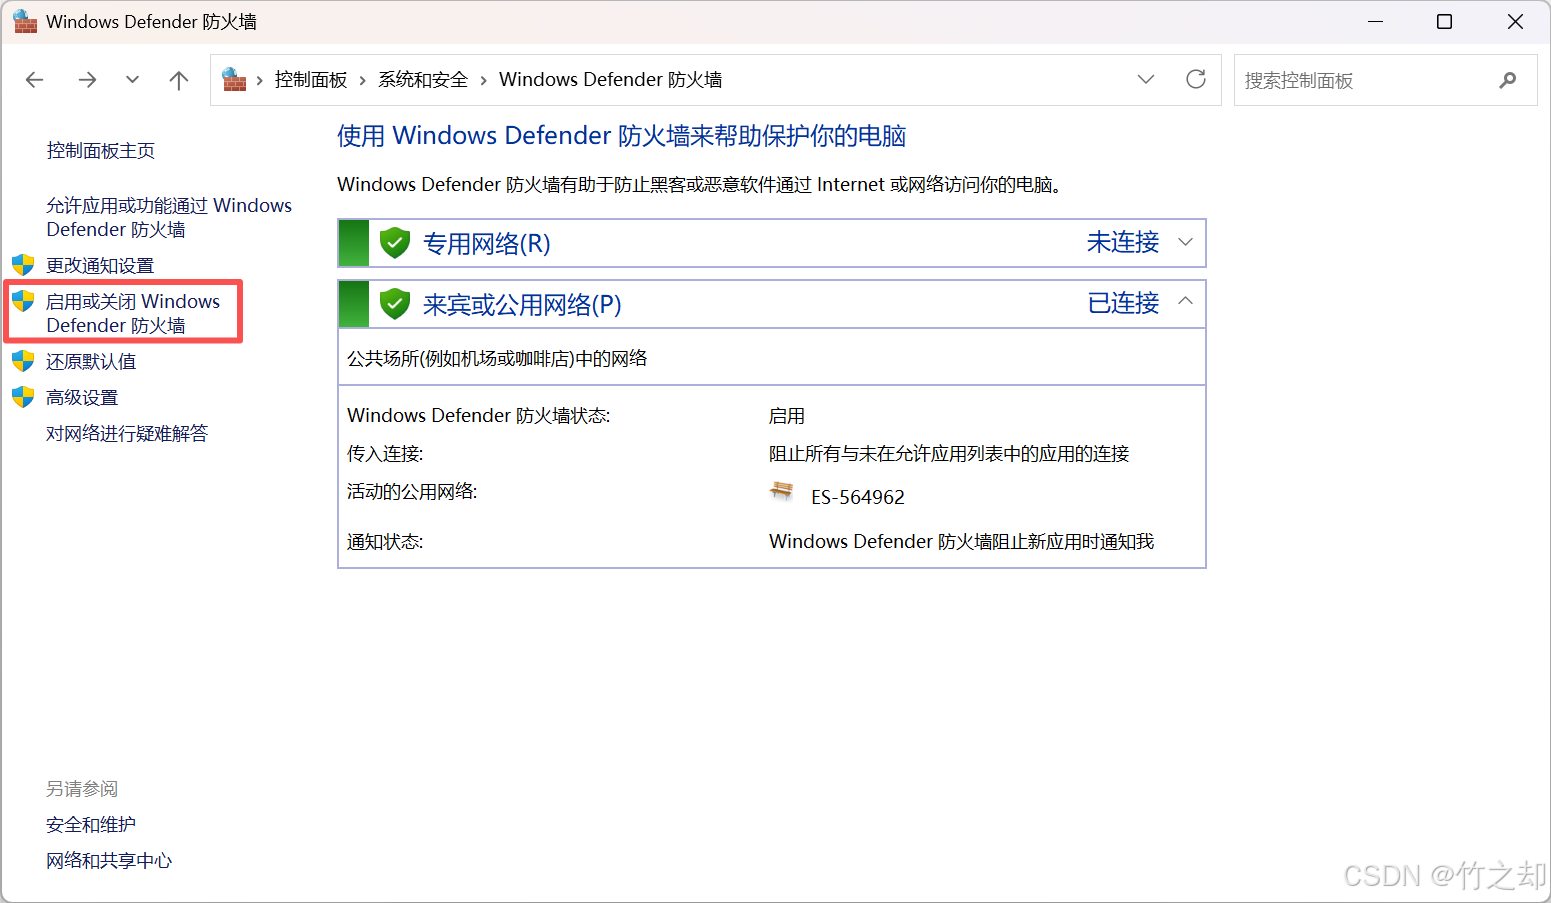
Task: Click the 传入连接: label
Action: click(x=385, y=454)
